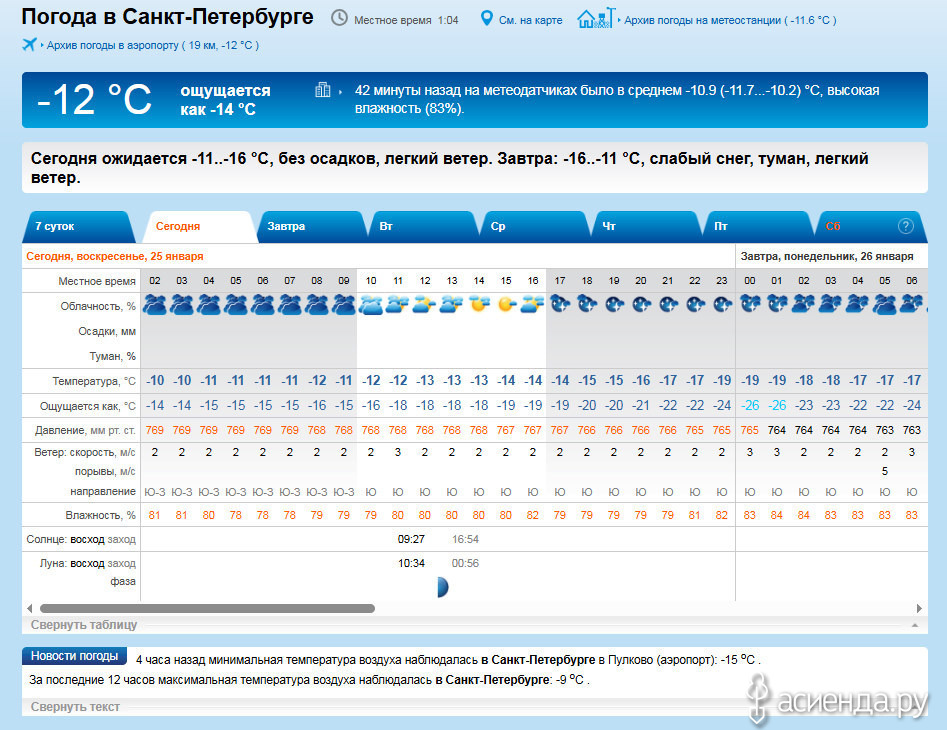The image size is (947, 730).
Task: Click the small triangle right of Свернуть таблицу
Action: point(913,625)
